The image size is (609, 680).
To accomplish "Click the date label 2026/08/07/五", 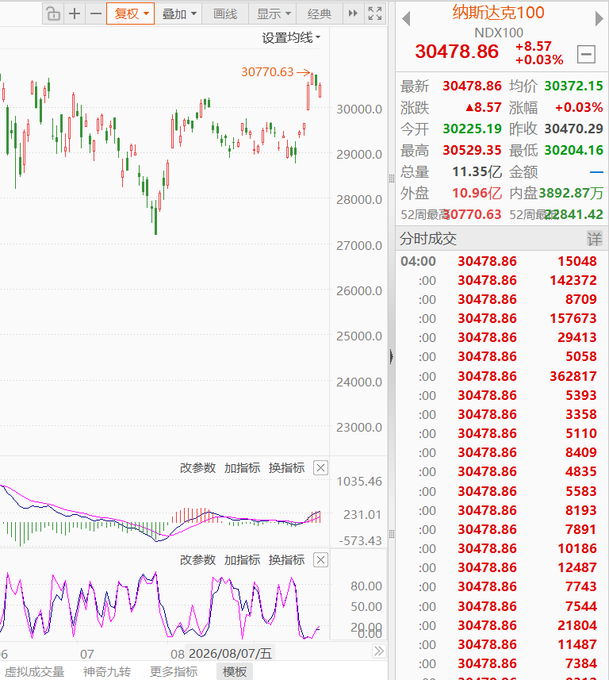I will pyautogui.click(x=230, y=654).
